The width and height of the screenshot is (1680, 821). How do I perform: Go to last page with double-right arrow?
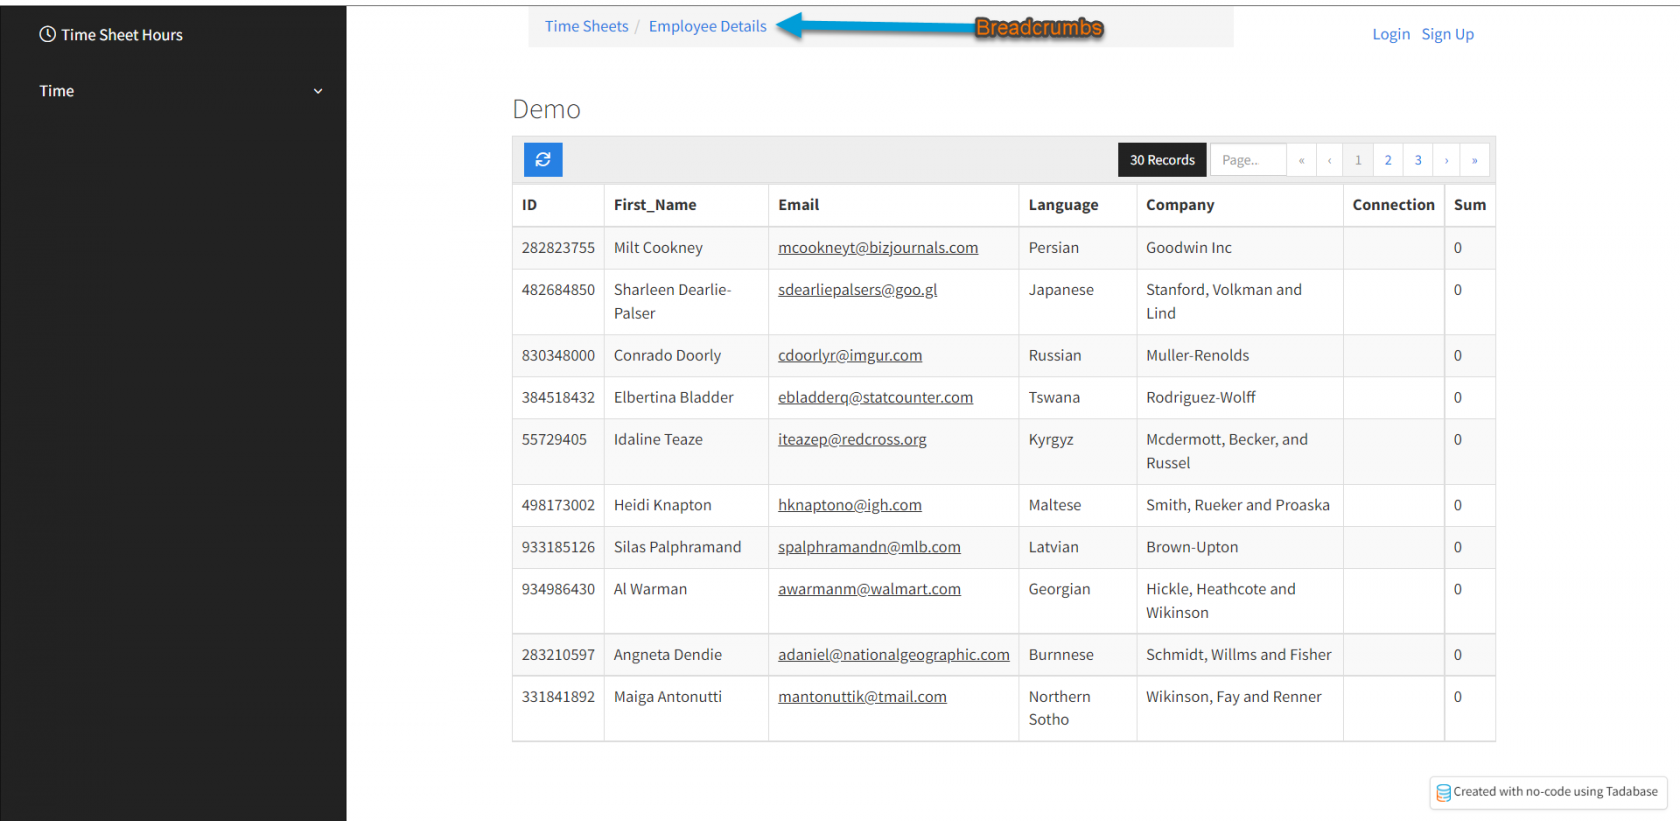1475,160
